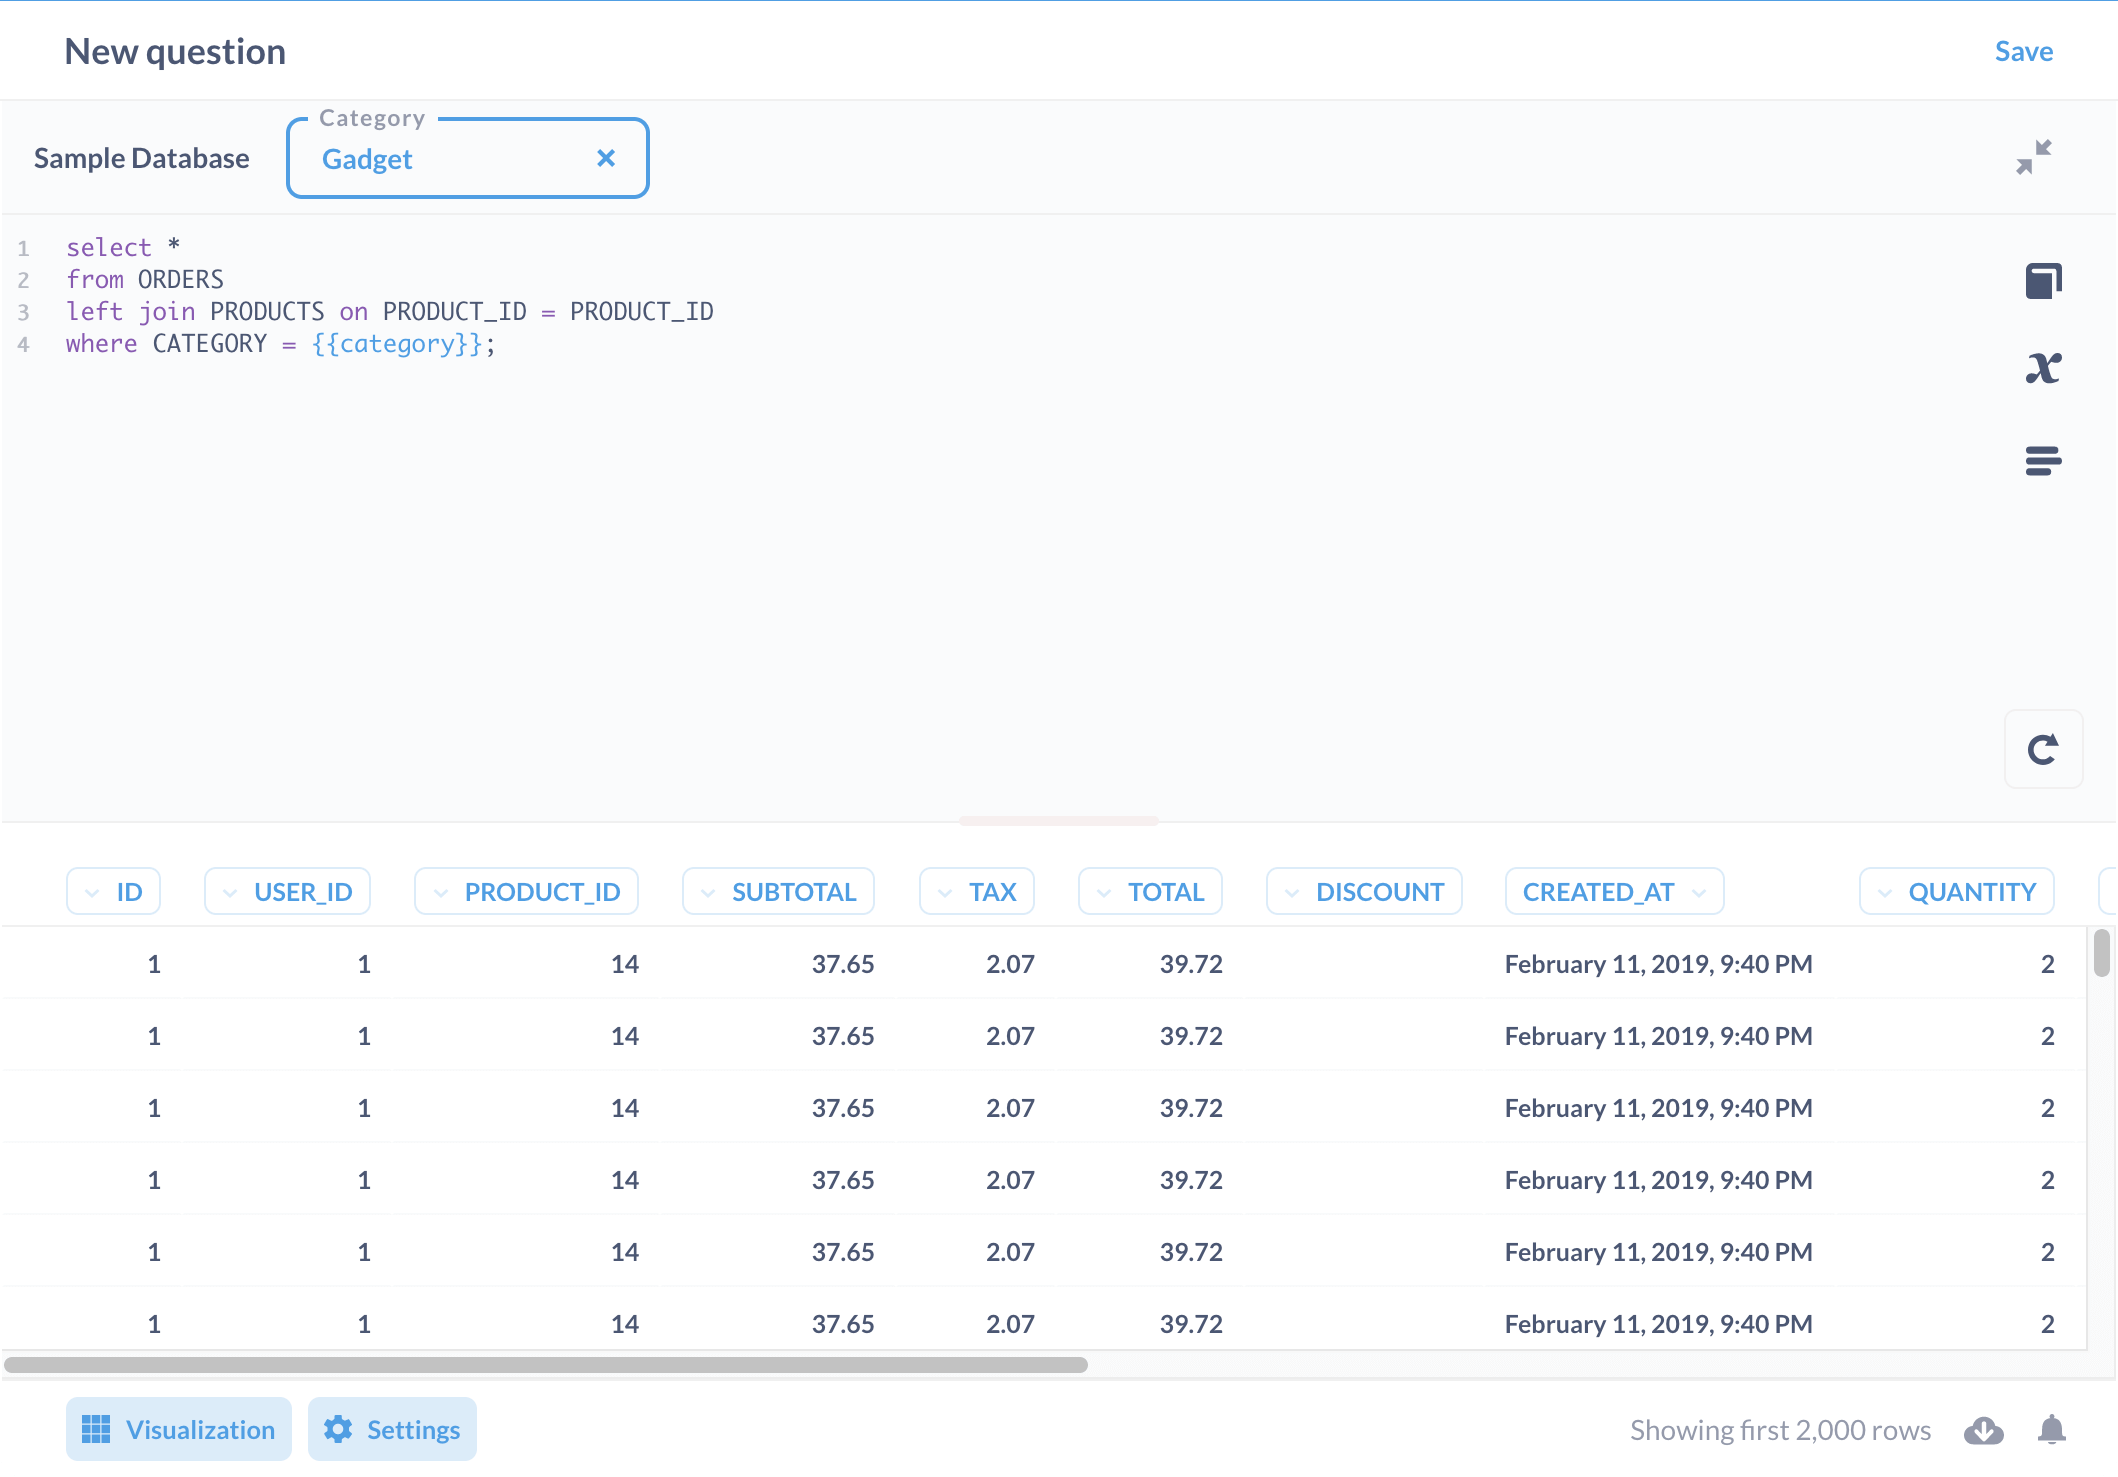Viewport: 2118px width, 1477px height.
Task: Open alerts using the bell icon
Action: point(2052,1430)
